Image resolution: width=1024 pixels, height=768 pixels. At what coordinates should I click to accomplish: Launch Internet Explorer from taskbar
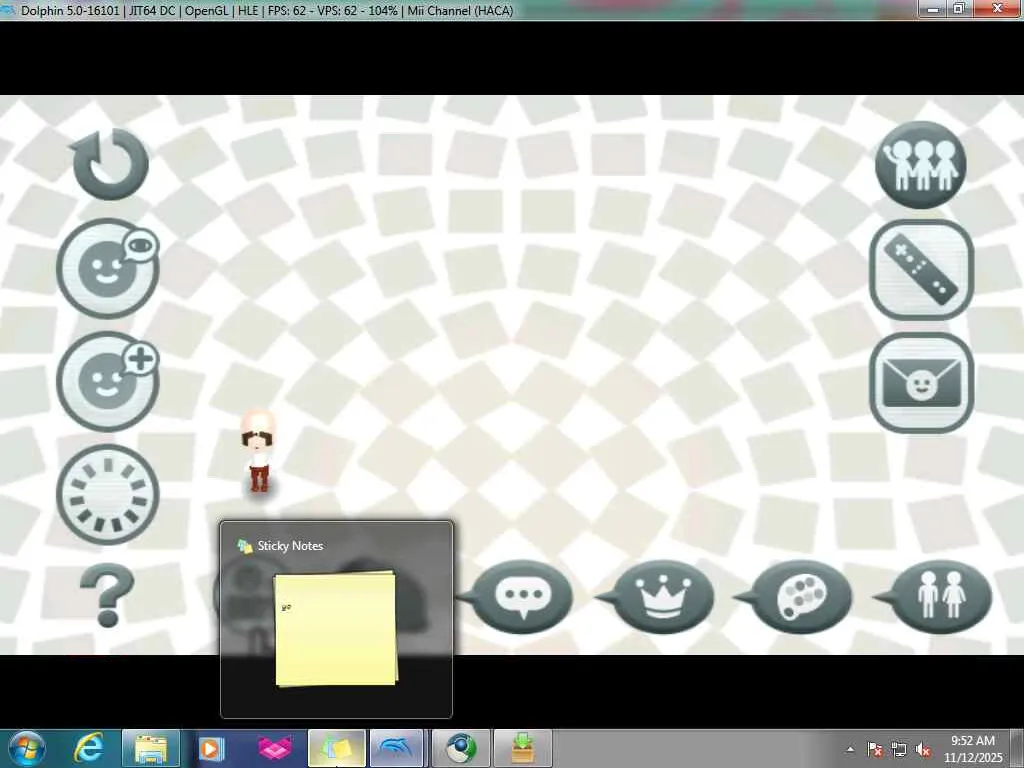(x=88, y=748)
